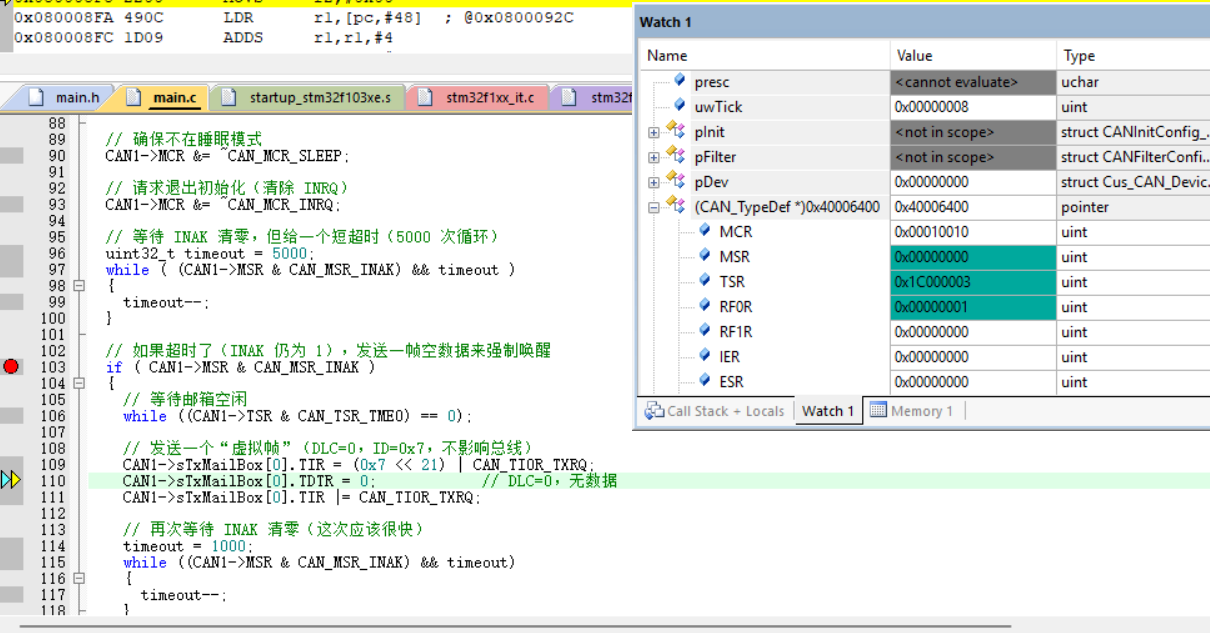
Task: Click the uwTick variable icon
Action: (679, 106)
